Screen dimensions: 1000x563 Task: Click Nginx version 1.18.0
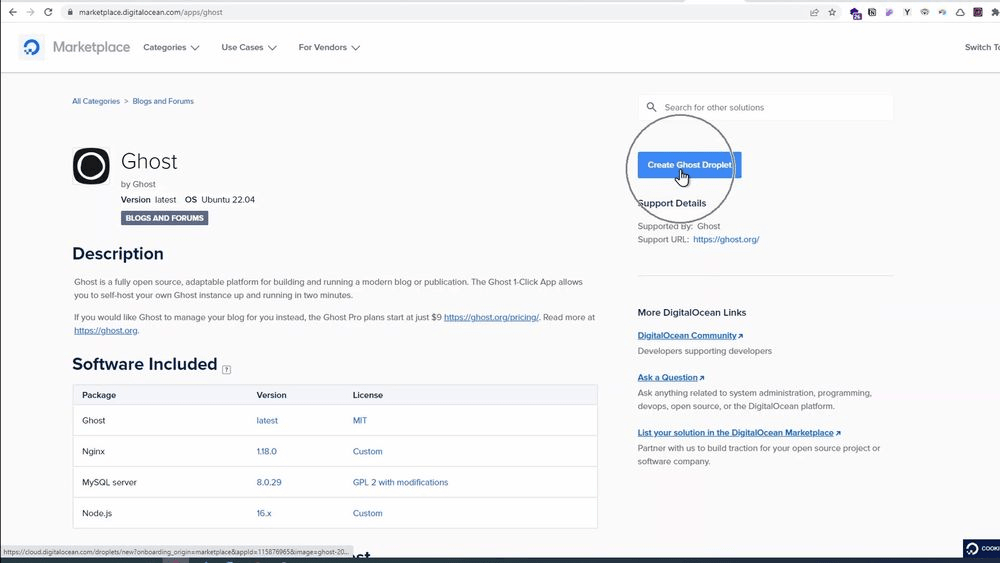click(267, 451)
